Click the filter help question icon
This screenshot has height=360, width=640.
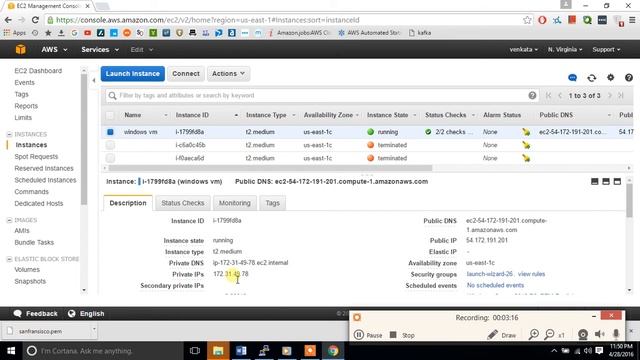[x=532, y=96]
